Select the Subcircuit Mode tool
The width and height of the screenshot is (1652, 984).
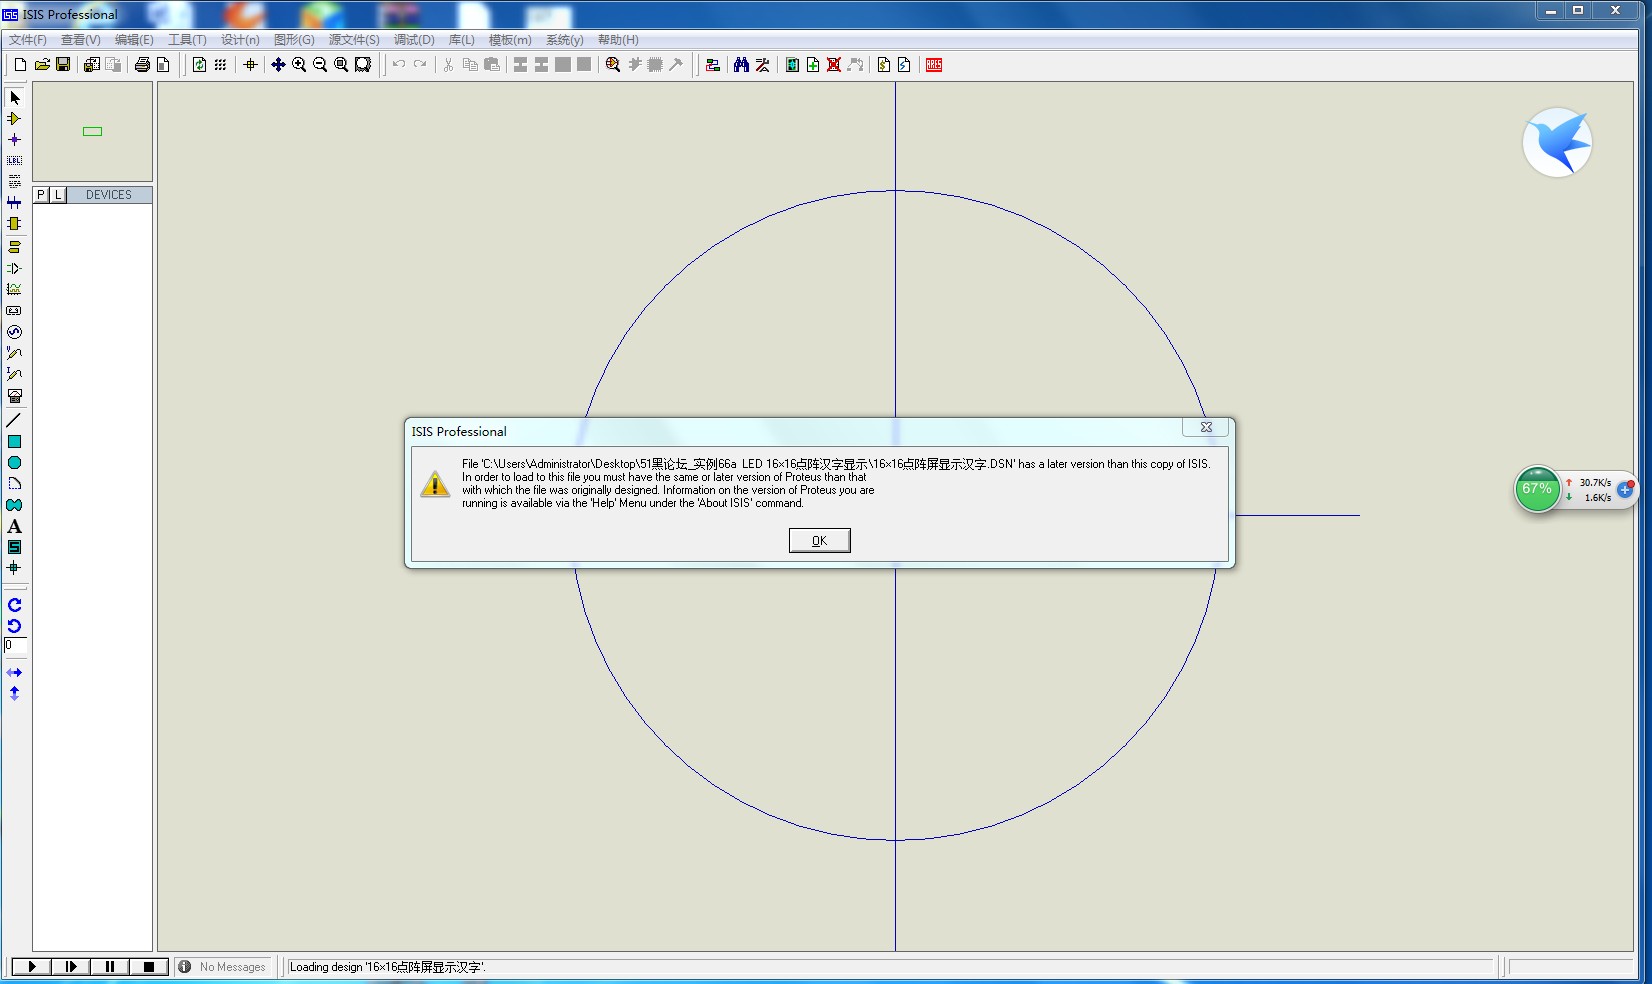coord(14,224)
